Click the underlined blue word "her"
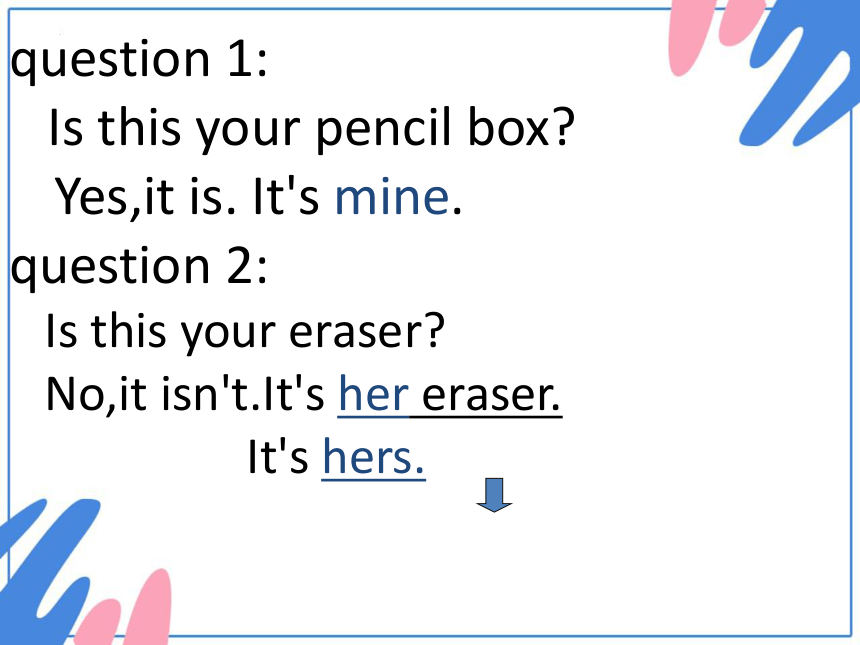860x645 pixels. point(374,394)
